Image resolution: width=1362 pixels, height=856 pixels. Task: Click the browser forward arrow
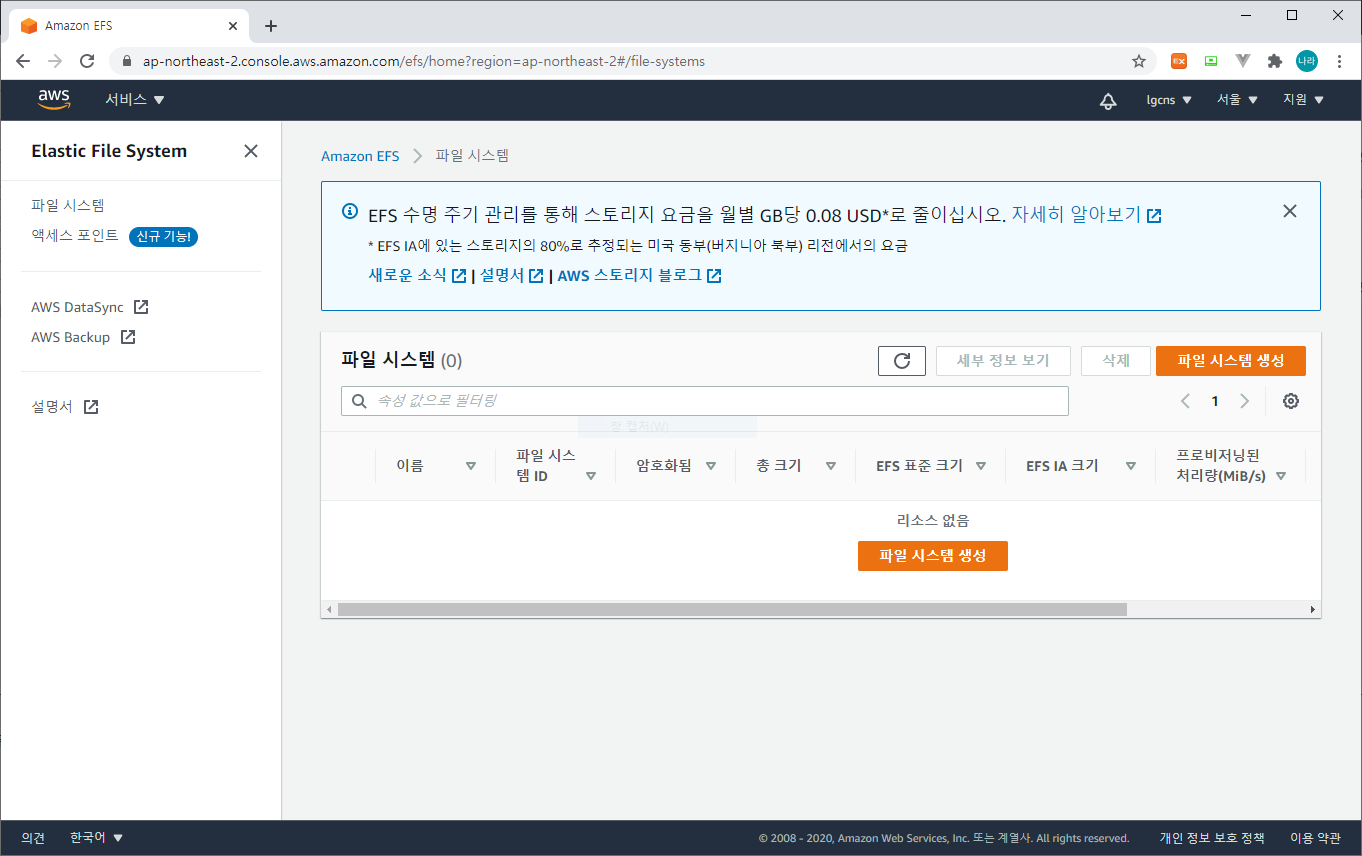point(55,61)
